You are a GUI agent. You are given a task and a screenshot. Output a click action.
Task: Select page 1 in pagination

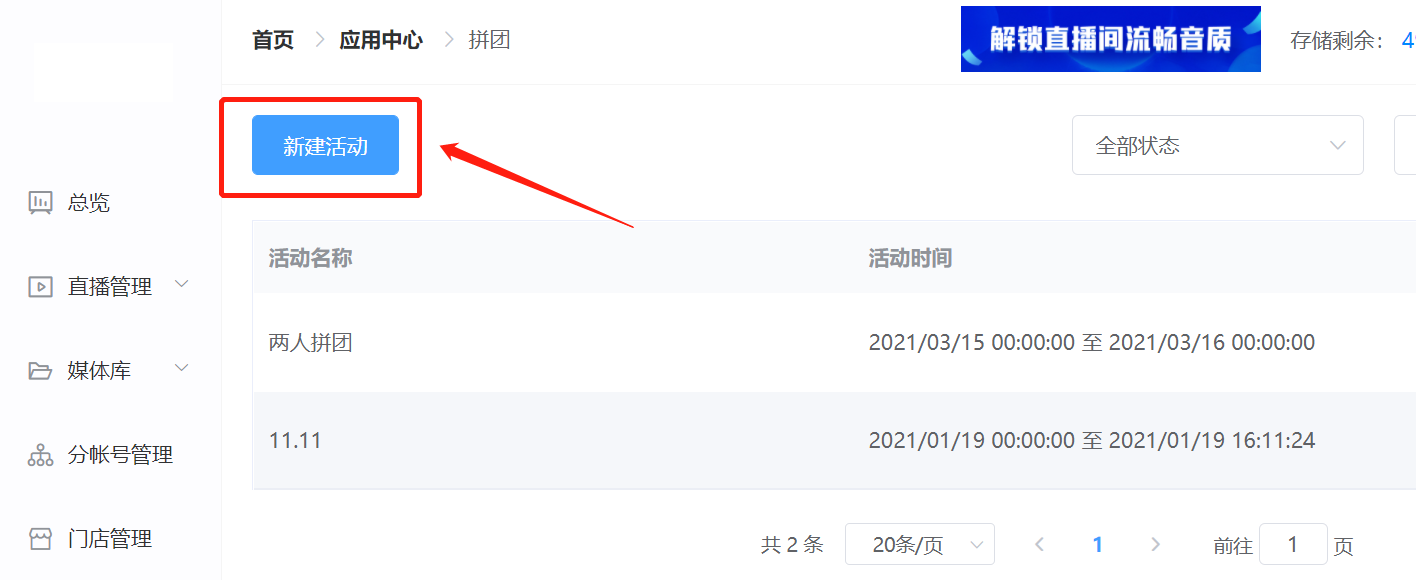pos(1098,544)
